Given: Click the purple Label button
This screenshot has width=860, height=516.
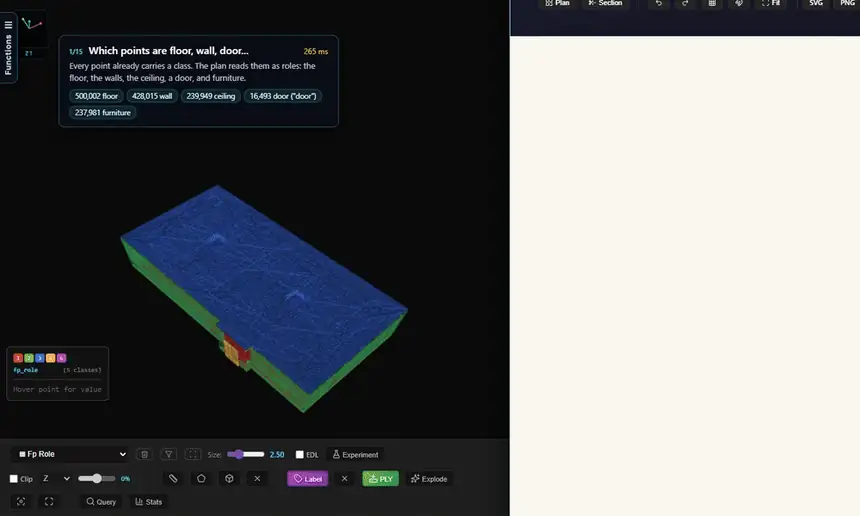Looking at the screenshot, I should 308,479.
